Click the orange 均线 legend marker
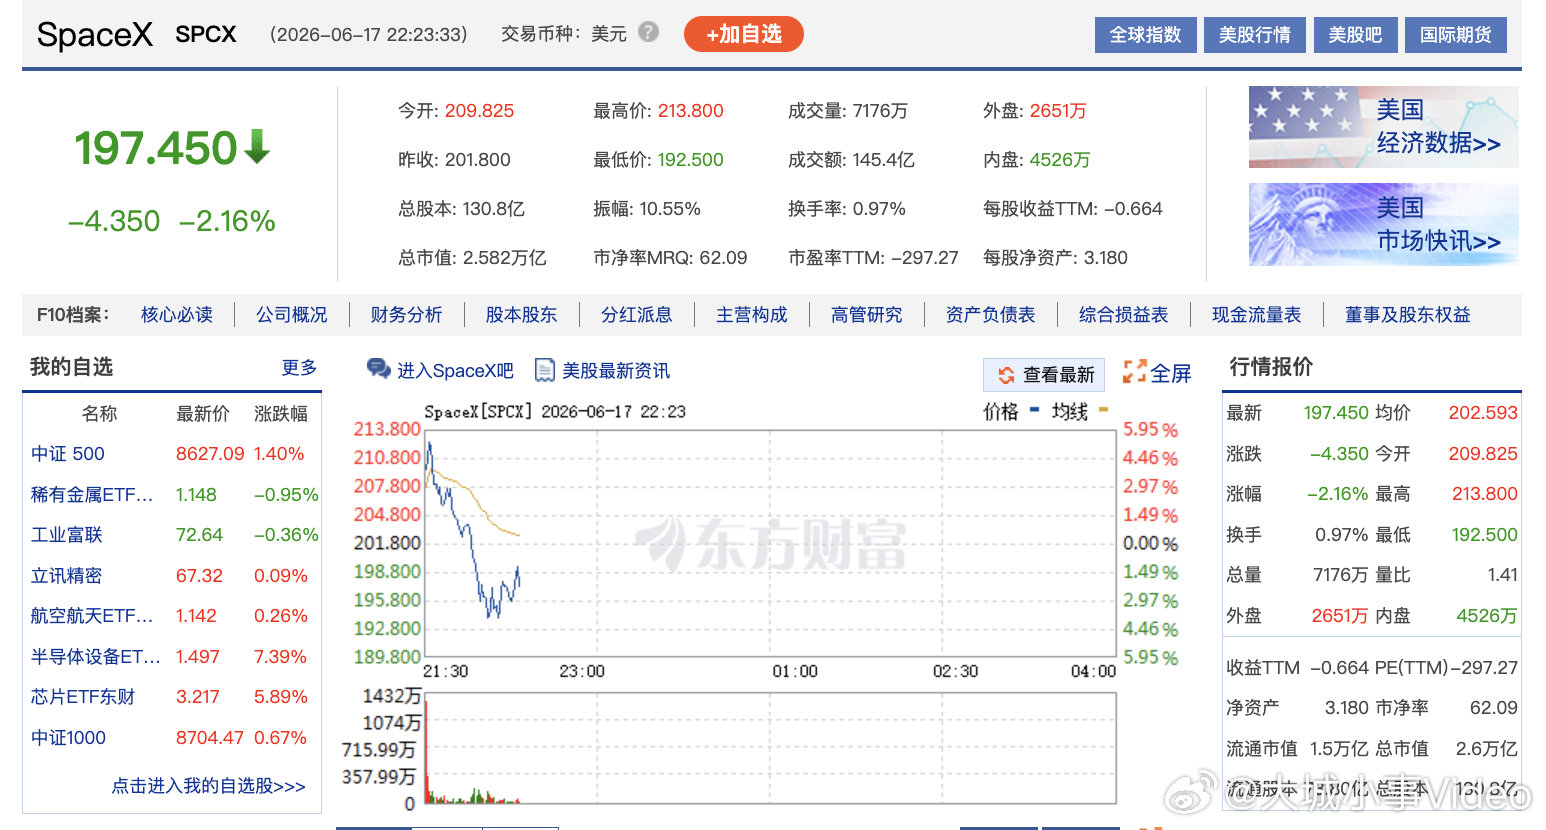The width and height of the screenshot is (1546, 830). tap(1103, 409)
